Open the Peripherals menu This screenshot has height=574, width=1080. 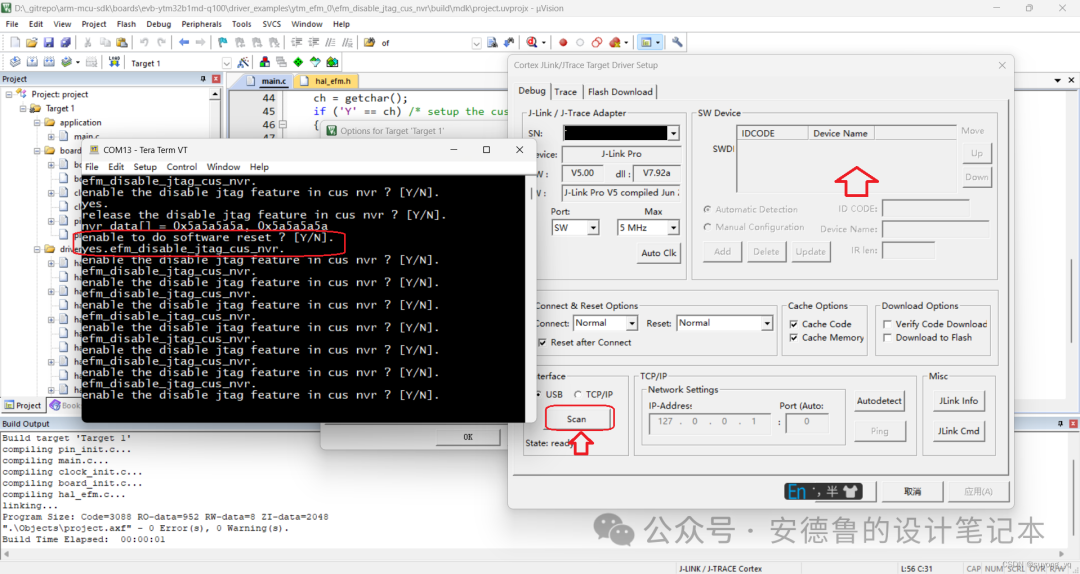pos(201,24)
